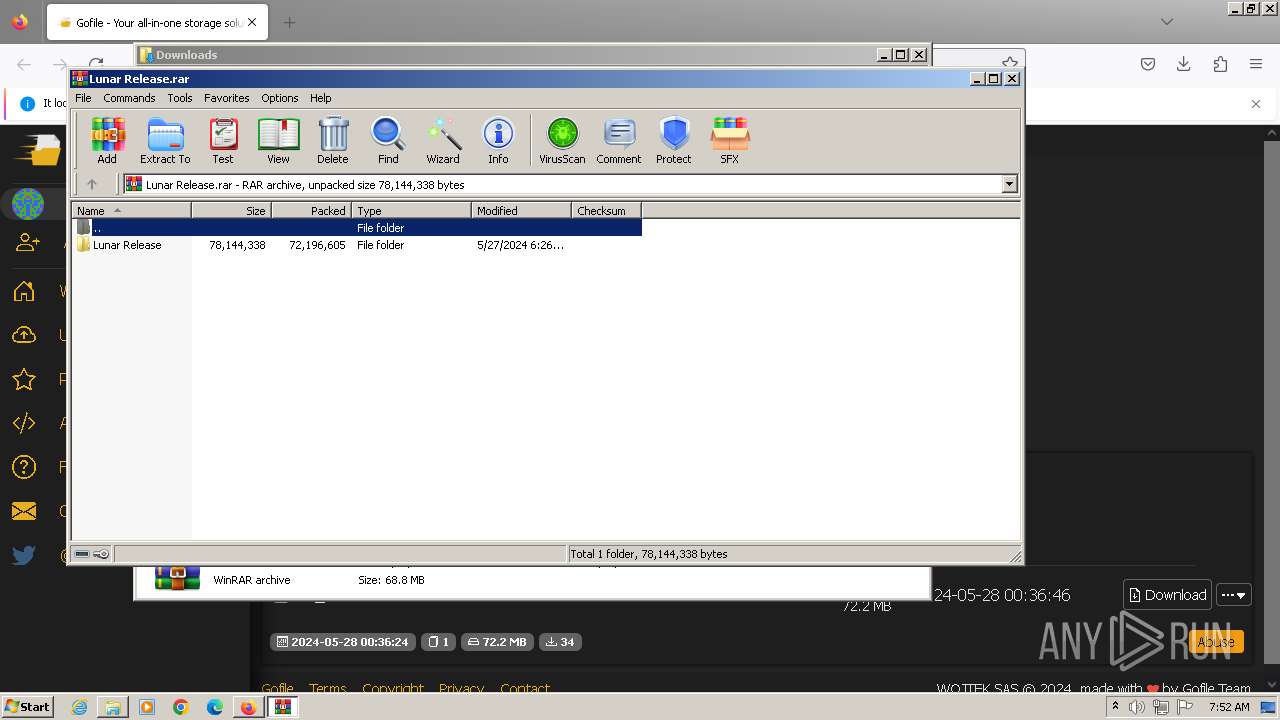1280x720 pixels.
Task: Open the Windows Start menu
Action: coord(28,707)
